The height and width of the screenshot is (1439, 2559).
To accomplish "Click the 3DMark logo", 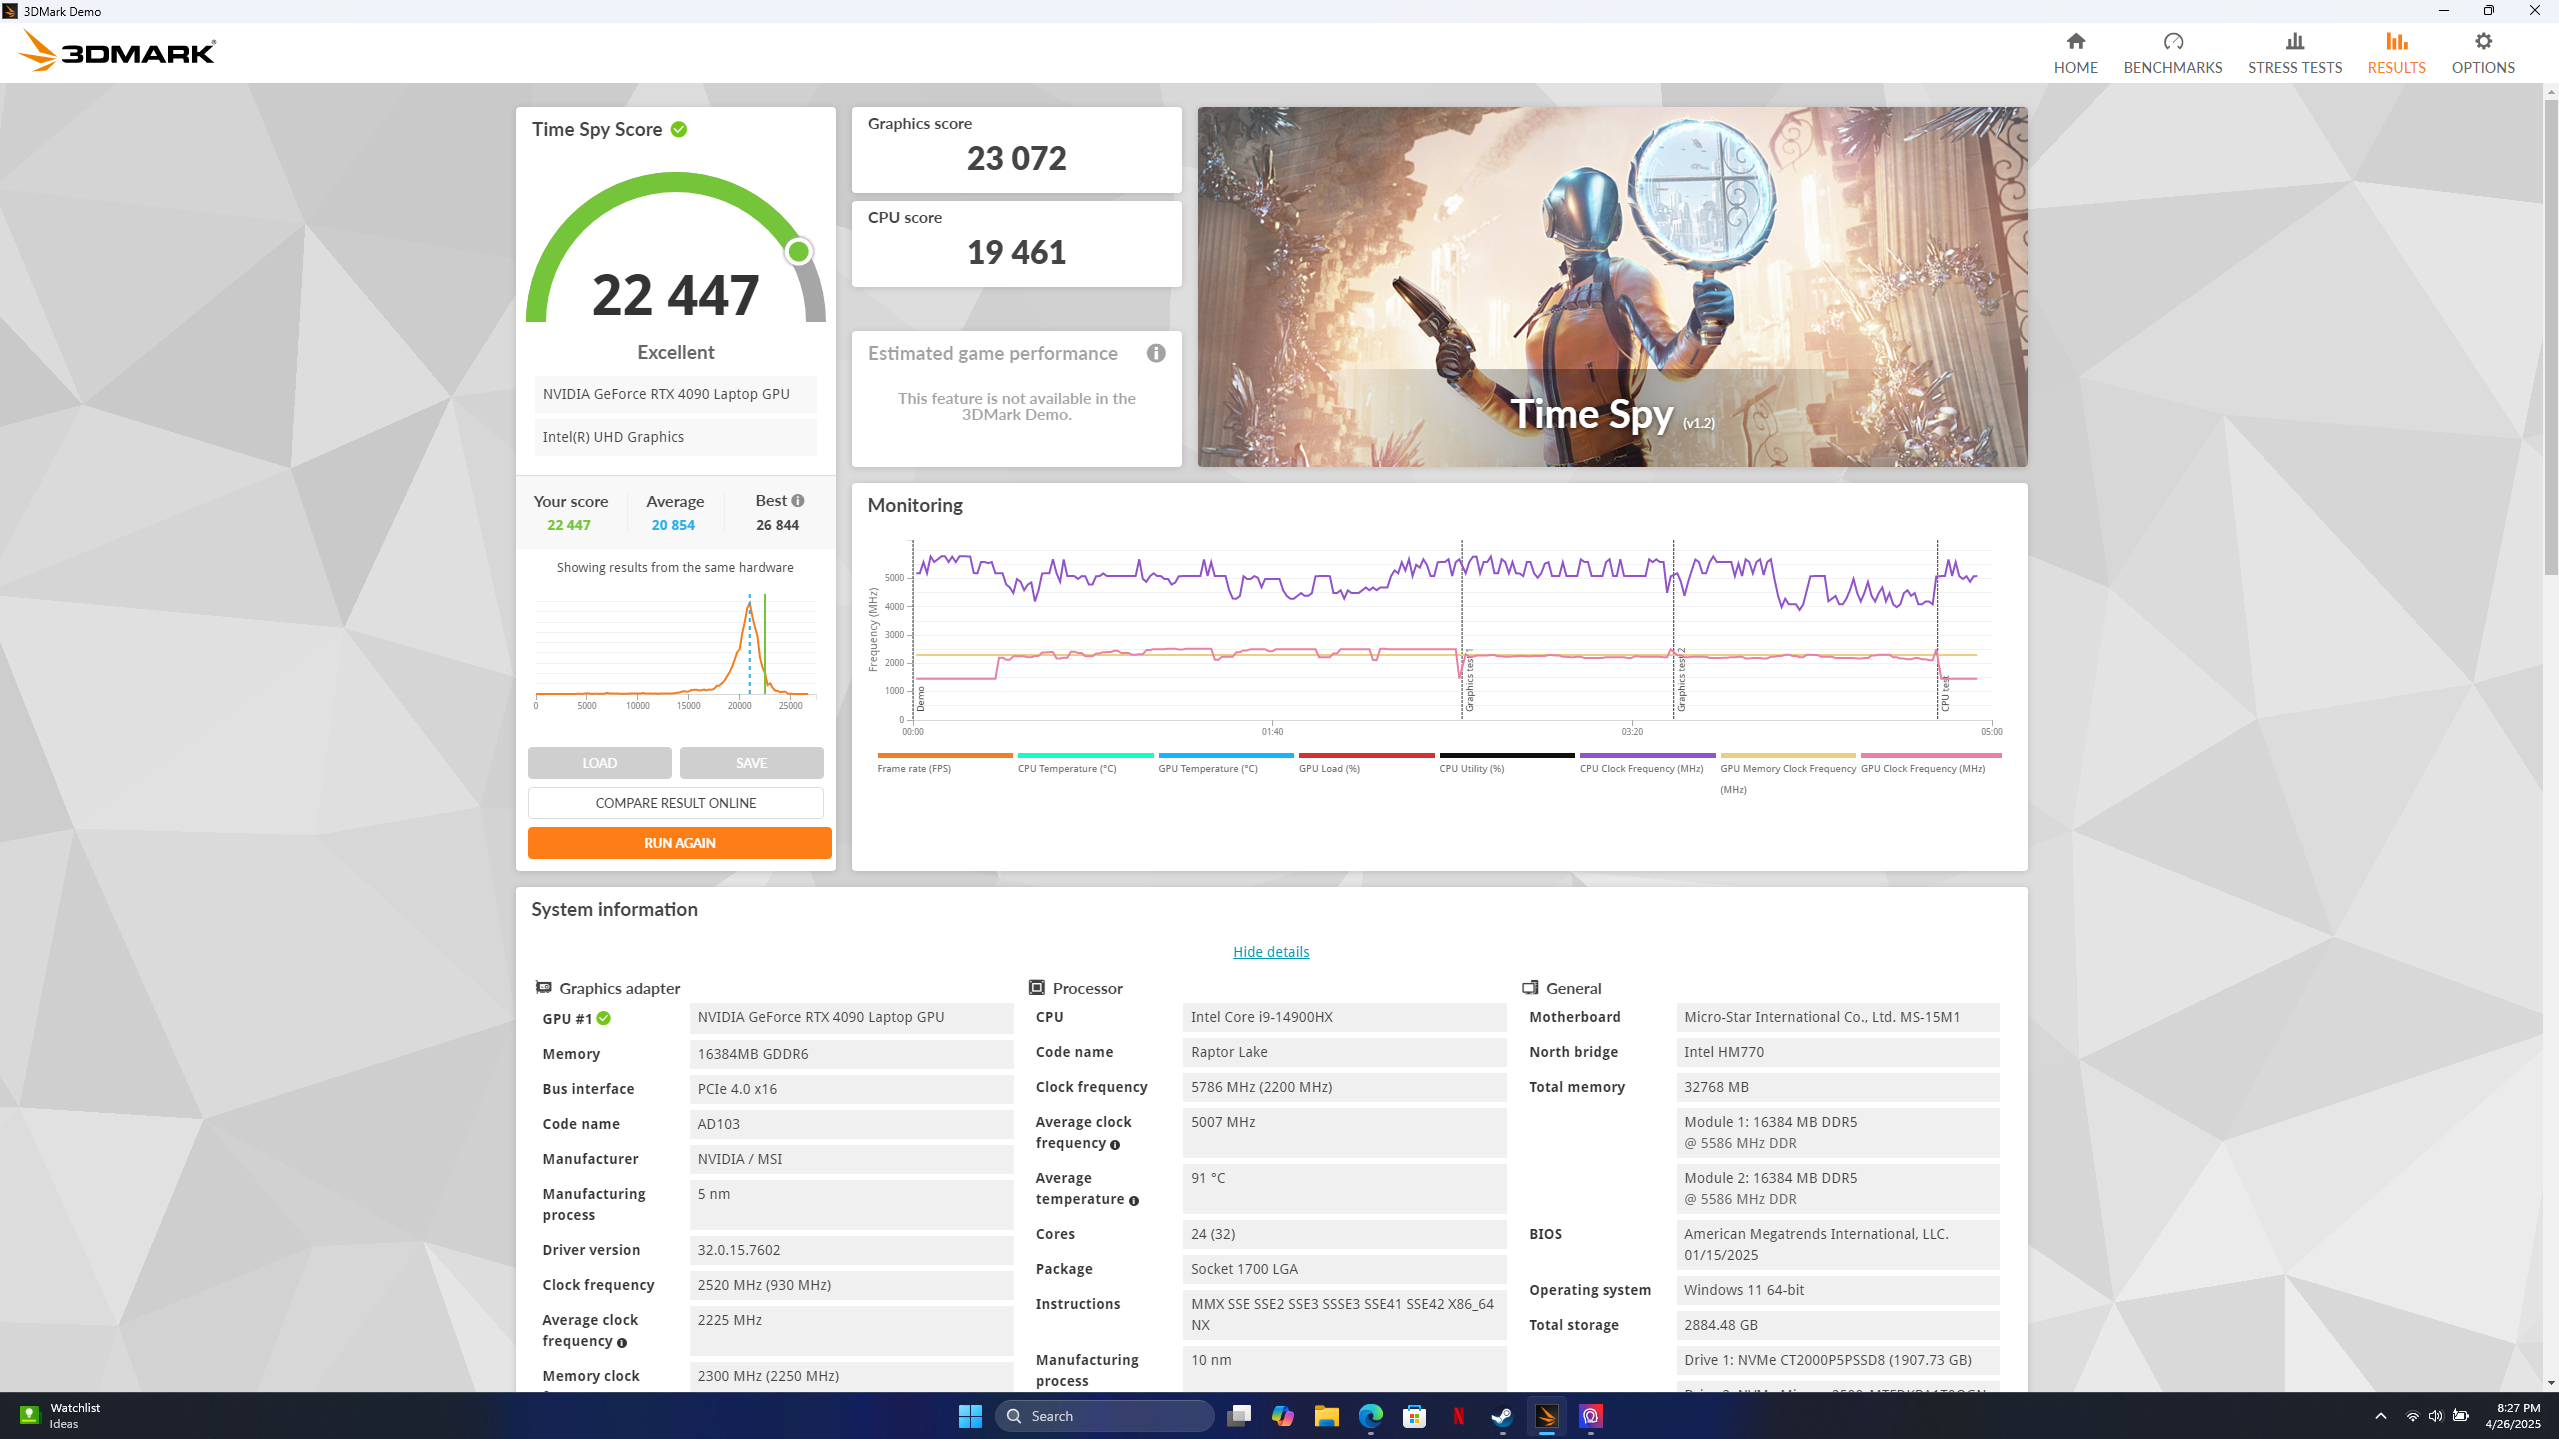I will tap(119, 49).
